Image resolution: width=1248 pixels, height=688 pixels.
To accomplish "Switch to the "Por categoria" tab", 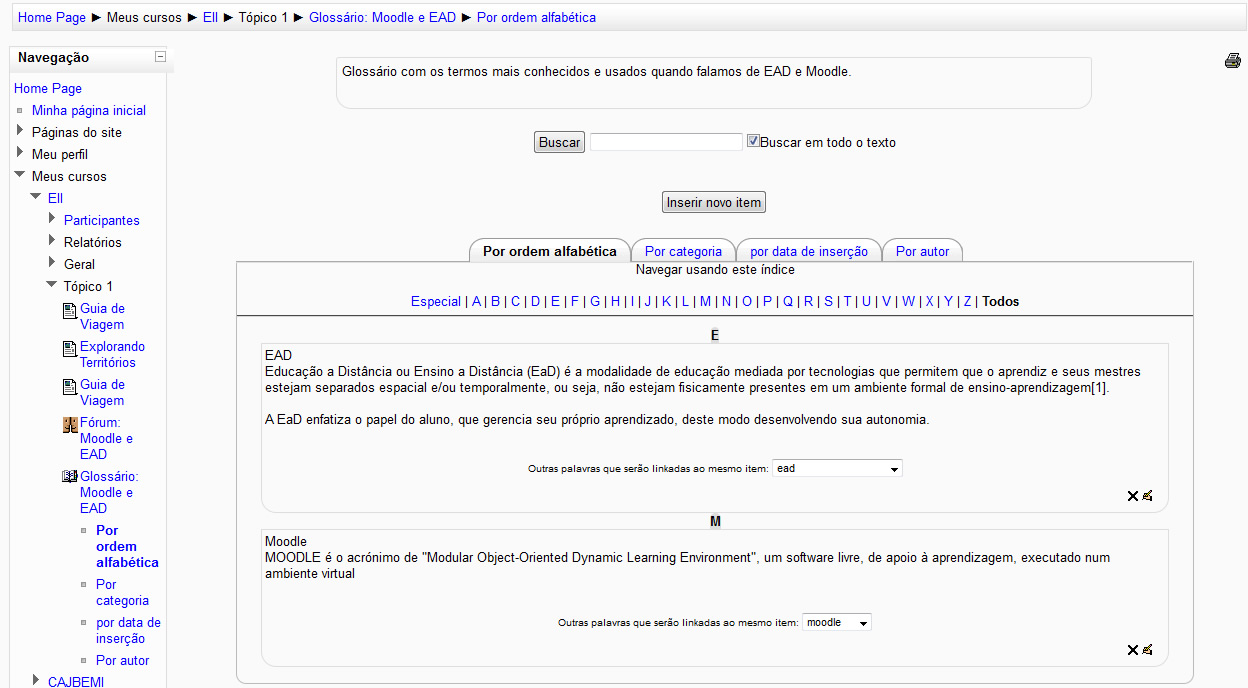I will click(x=683, y=251).
